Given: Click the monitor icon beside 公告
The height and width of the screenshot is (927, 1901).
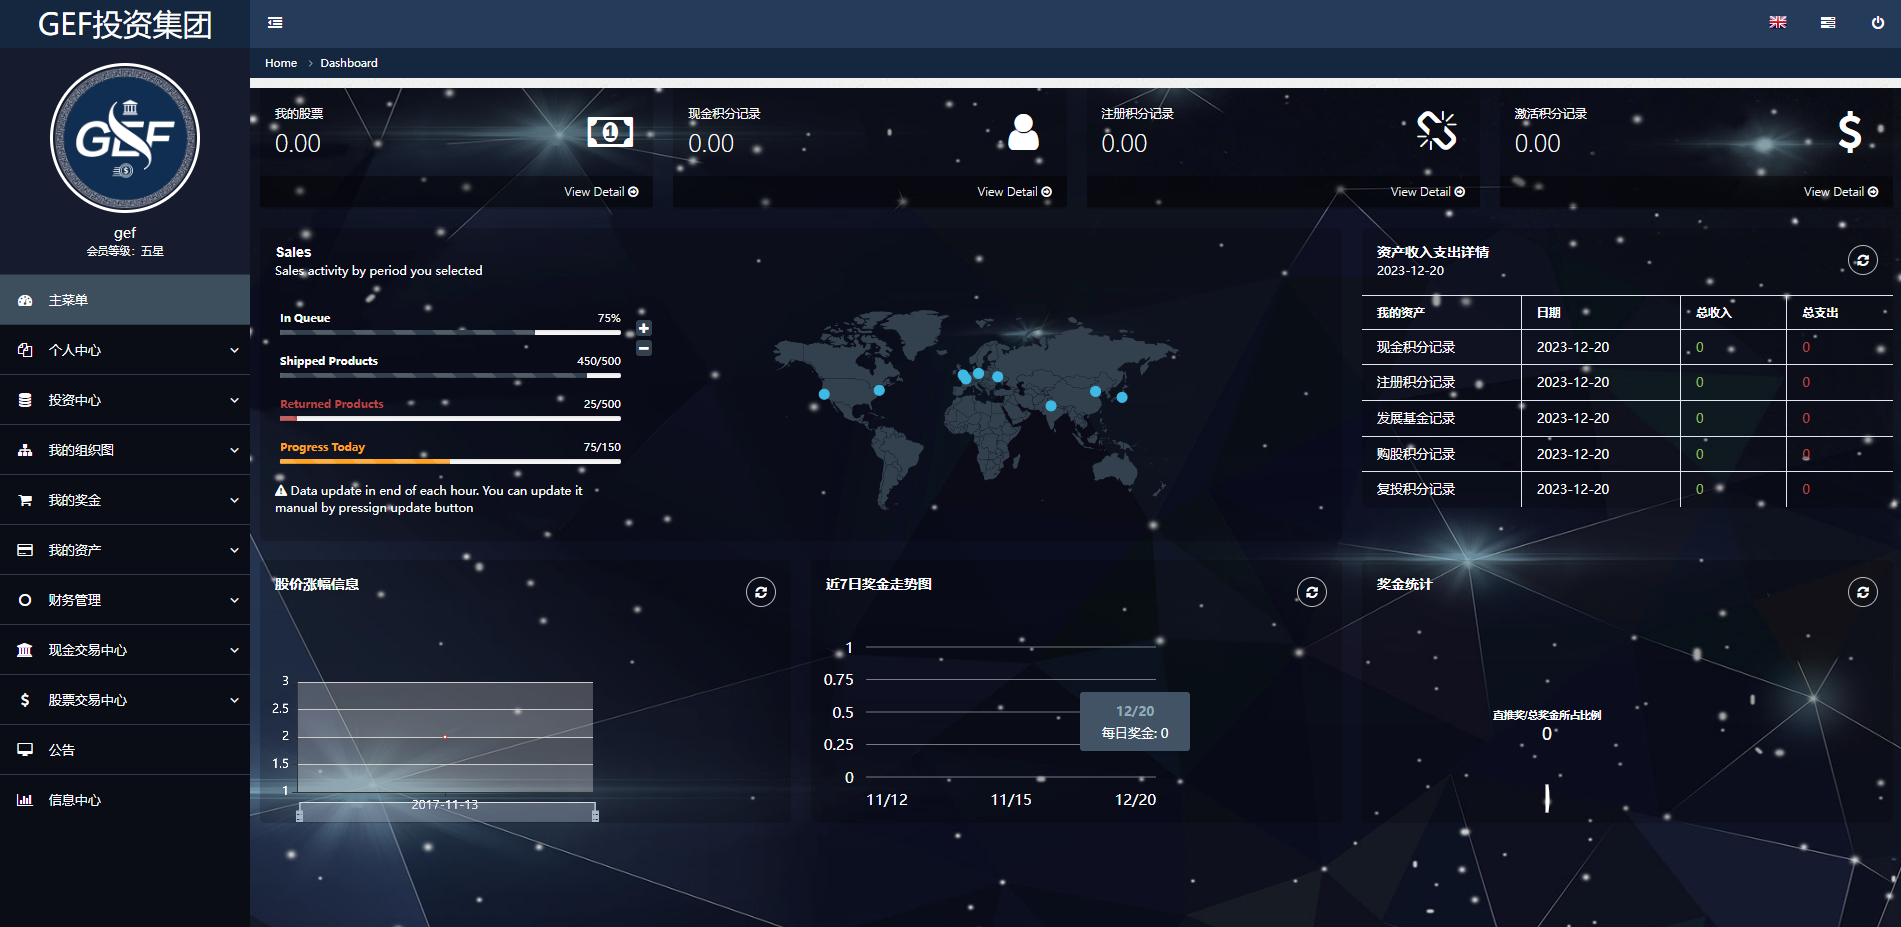Looking at the screenshot, I should (25, 750).
